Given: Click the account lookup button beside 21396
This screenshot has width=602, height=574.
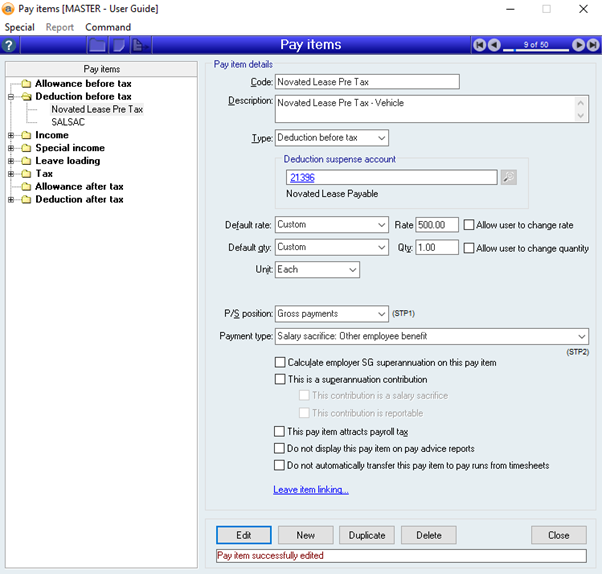Looking at the screenshot, I should click(x=508, y=177).
